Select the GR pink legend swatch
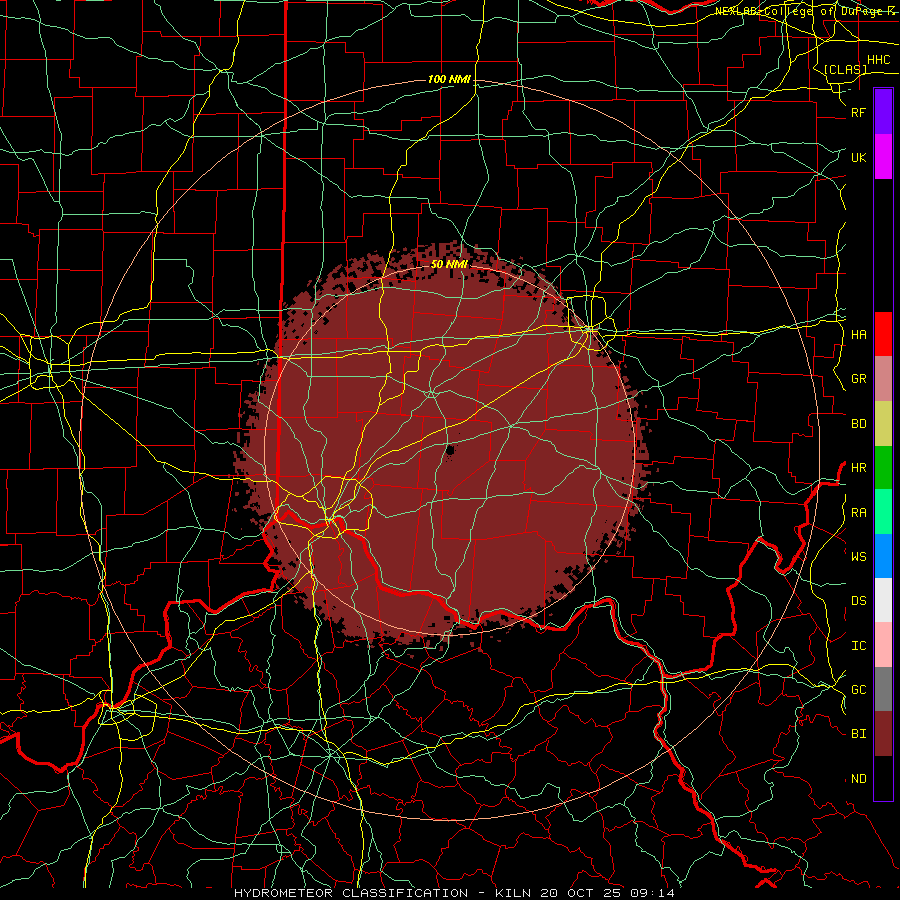 pyautogui.click(x=883, y=379)
